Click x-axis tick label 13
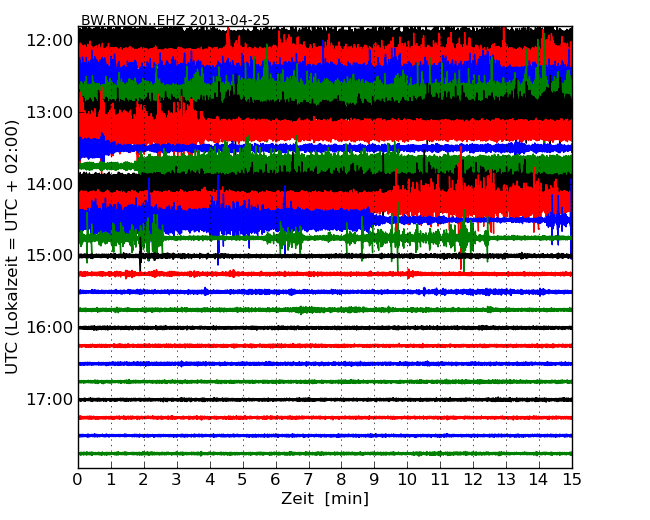 (x=506, y=480)
